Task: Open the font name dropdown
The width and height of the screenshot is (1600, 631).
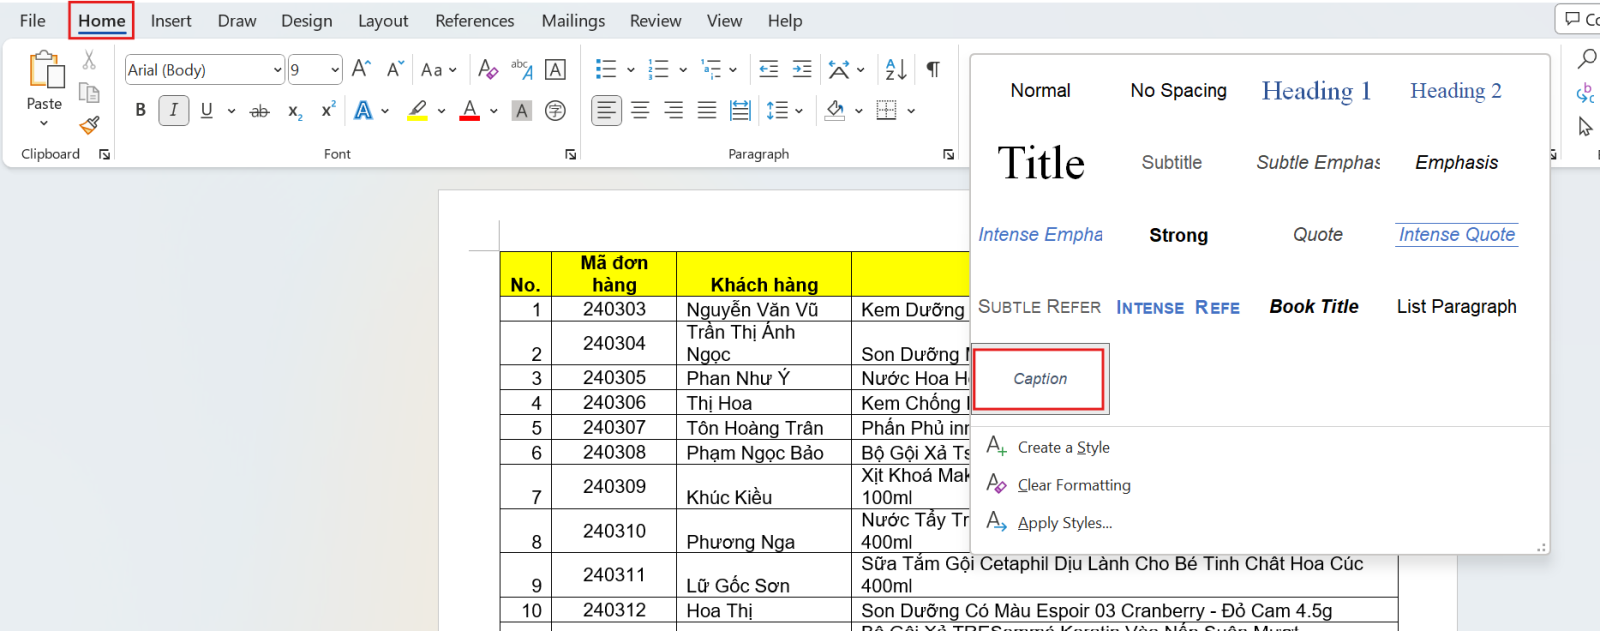Action: click(x=277, y=70)
